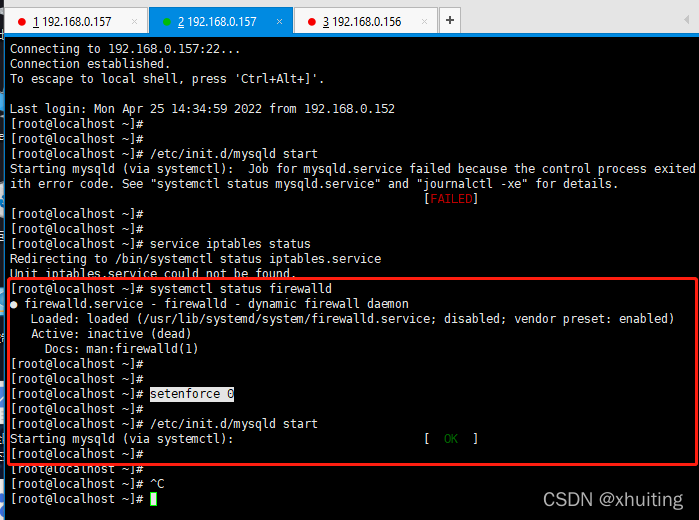Add a new session tab with plus button
699x520 pixels.
click(x=450, y=20)
